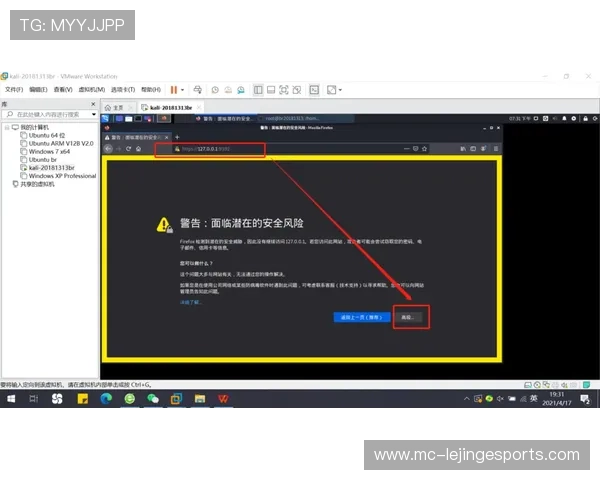The image size is (600, 480).
Task: Click the shield tracking-protection icon in the URL bar
Action: pos(415,149)
